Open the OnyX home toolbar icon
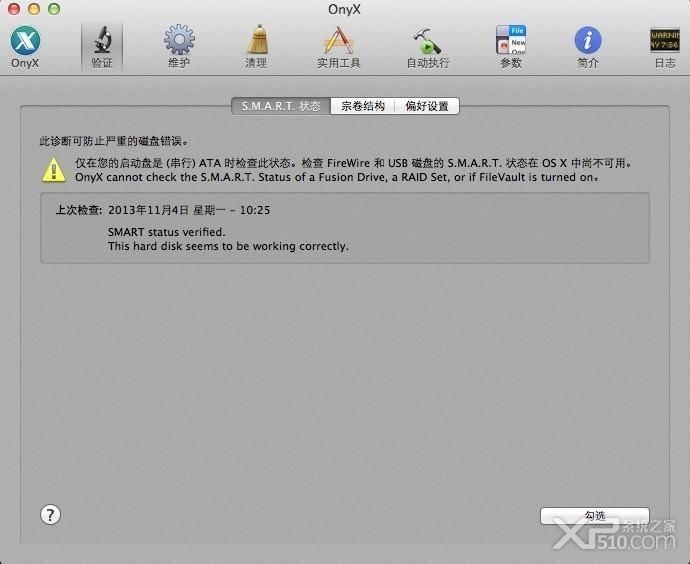 [25, 46]
